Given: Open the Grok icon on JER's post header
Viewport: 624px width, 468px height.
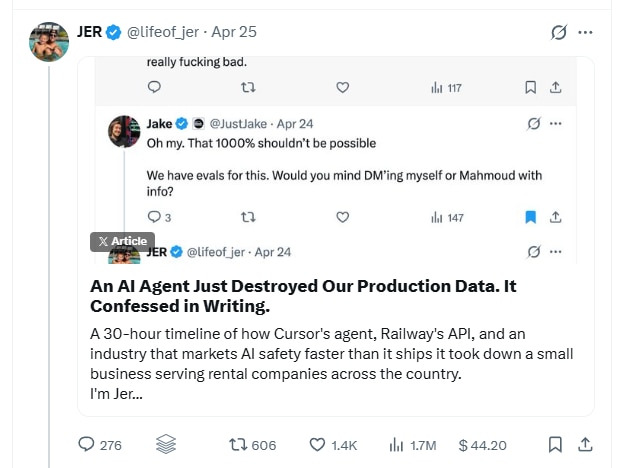Looking at the screenshot, I should 560,32.
